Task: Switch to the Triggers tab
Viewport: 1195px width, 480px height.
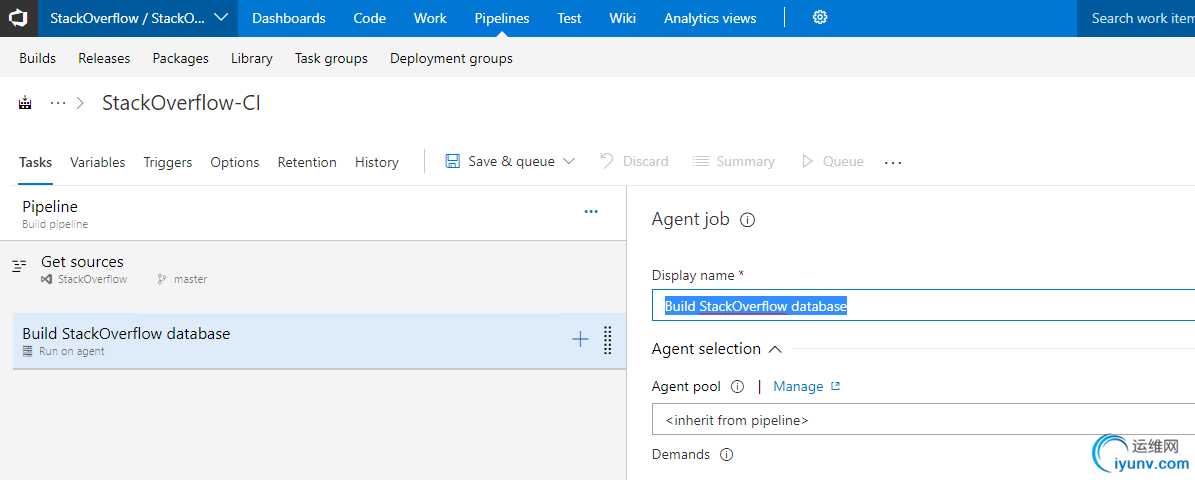Action: coord(168,162)
